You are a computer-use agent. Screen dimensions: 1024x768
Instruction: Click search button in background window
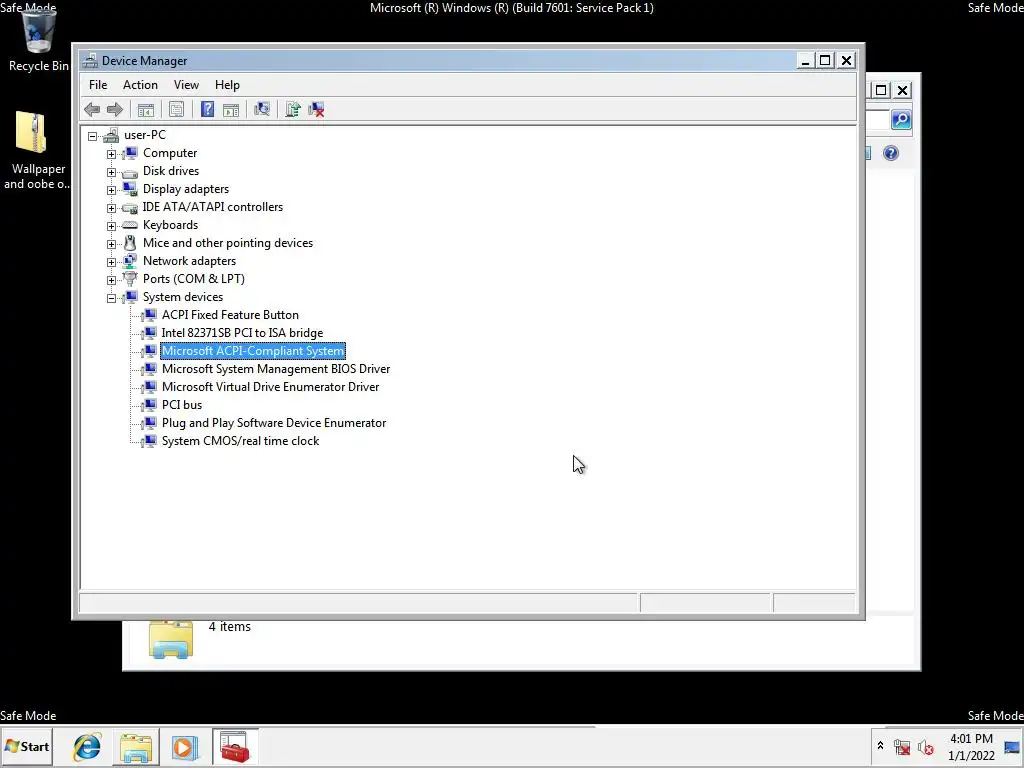coord(901,120)
